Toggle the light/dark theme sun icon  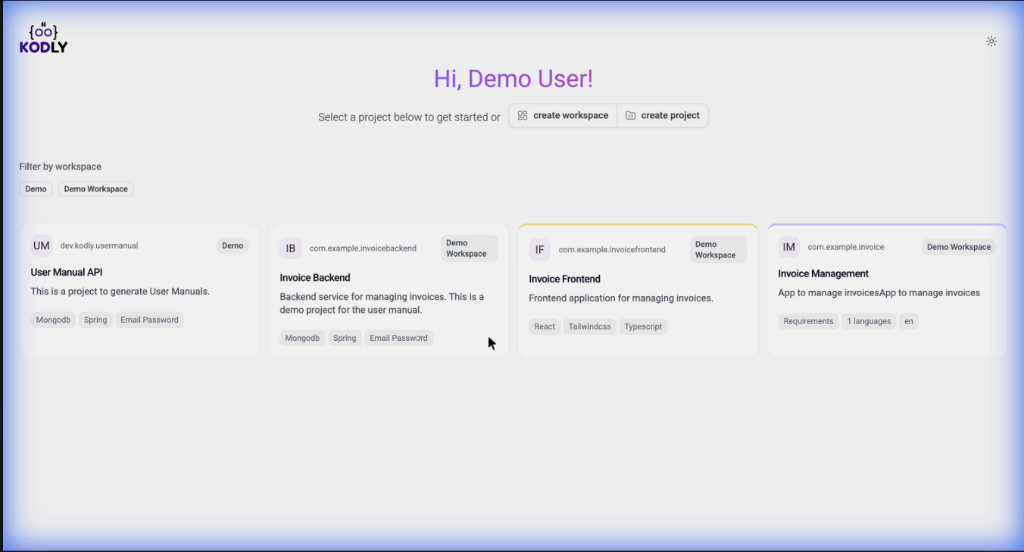pyautogui.click(x=991, y=41)
